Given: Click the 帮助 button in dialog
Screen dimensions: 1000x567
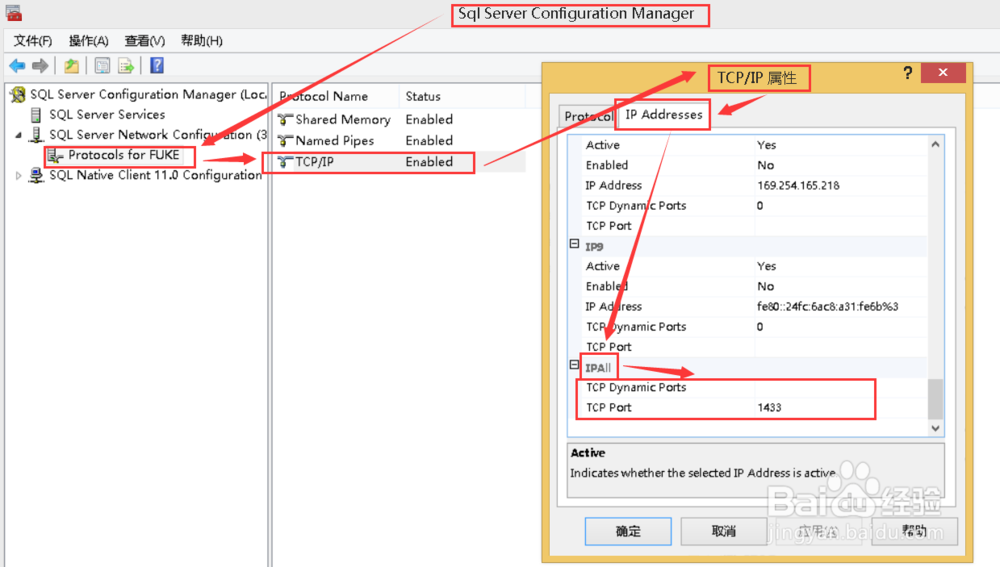Looking at the screenshot, I should point(915,531).
